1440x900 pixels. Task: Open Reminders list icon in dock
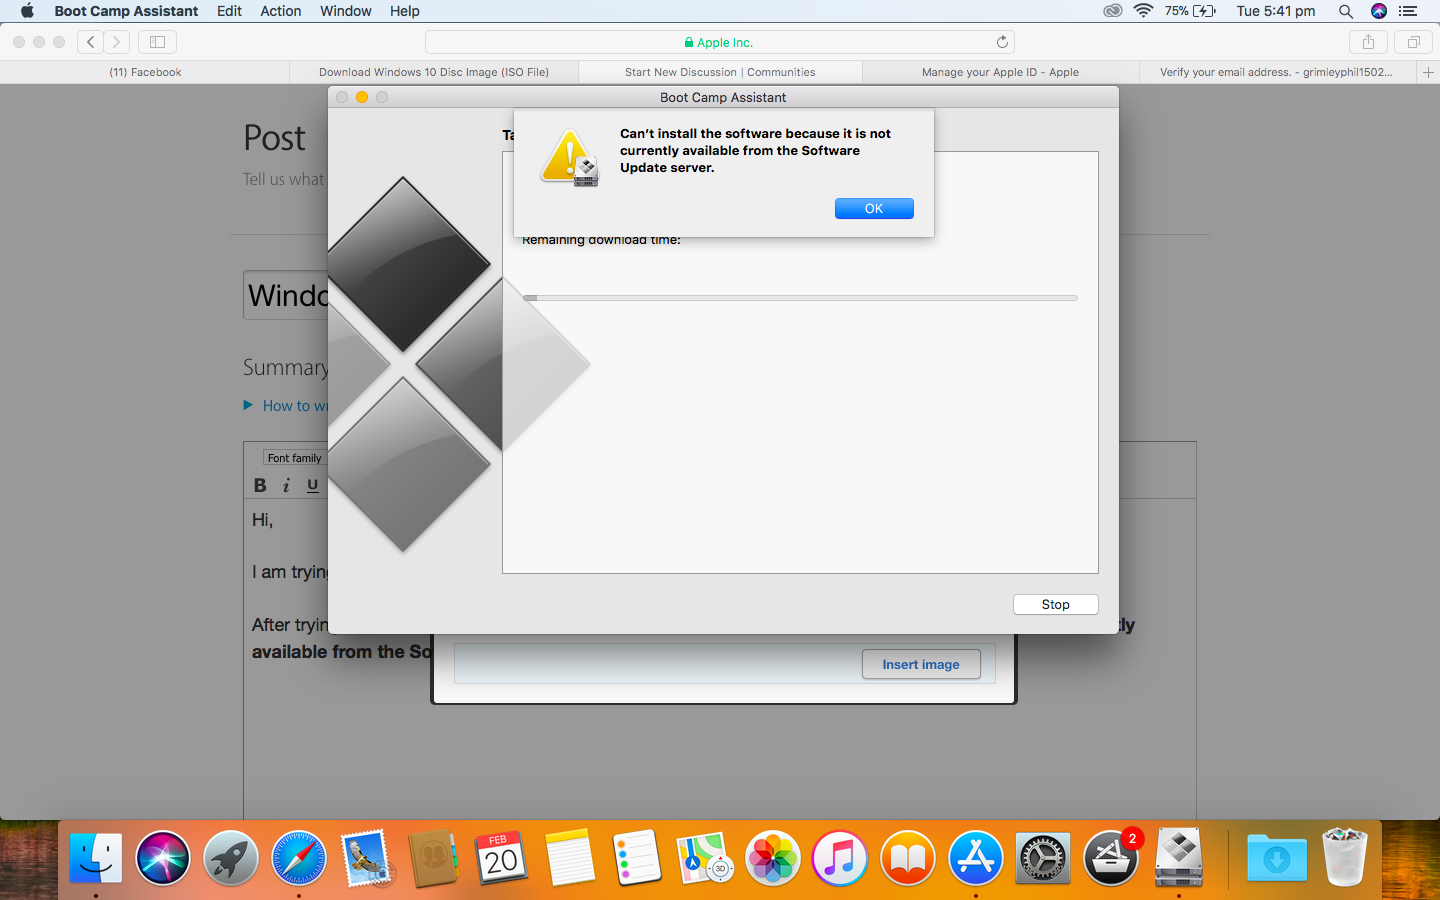point(637,859)
